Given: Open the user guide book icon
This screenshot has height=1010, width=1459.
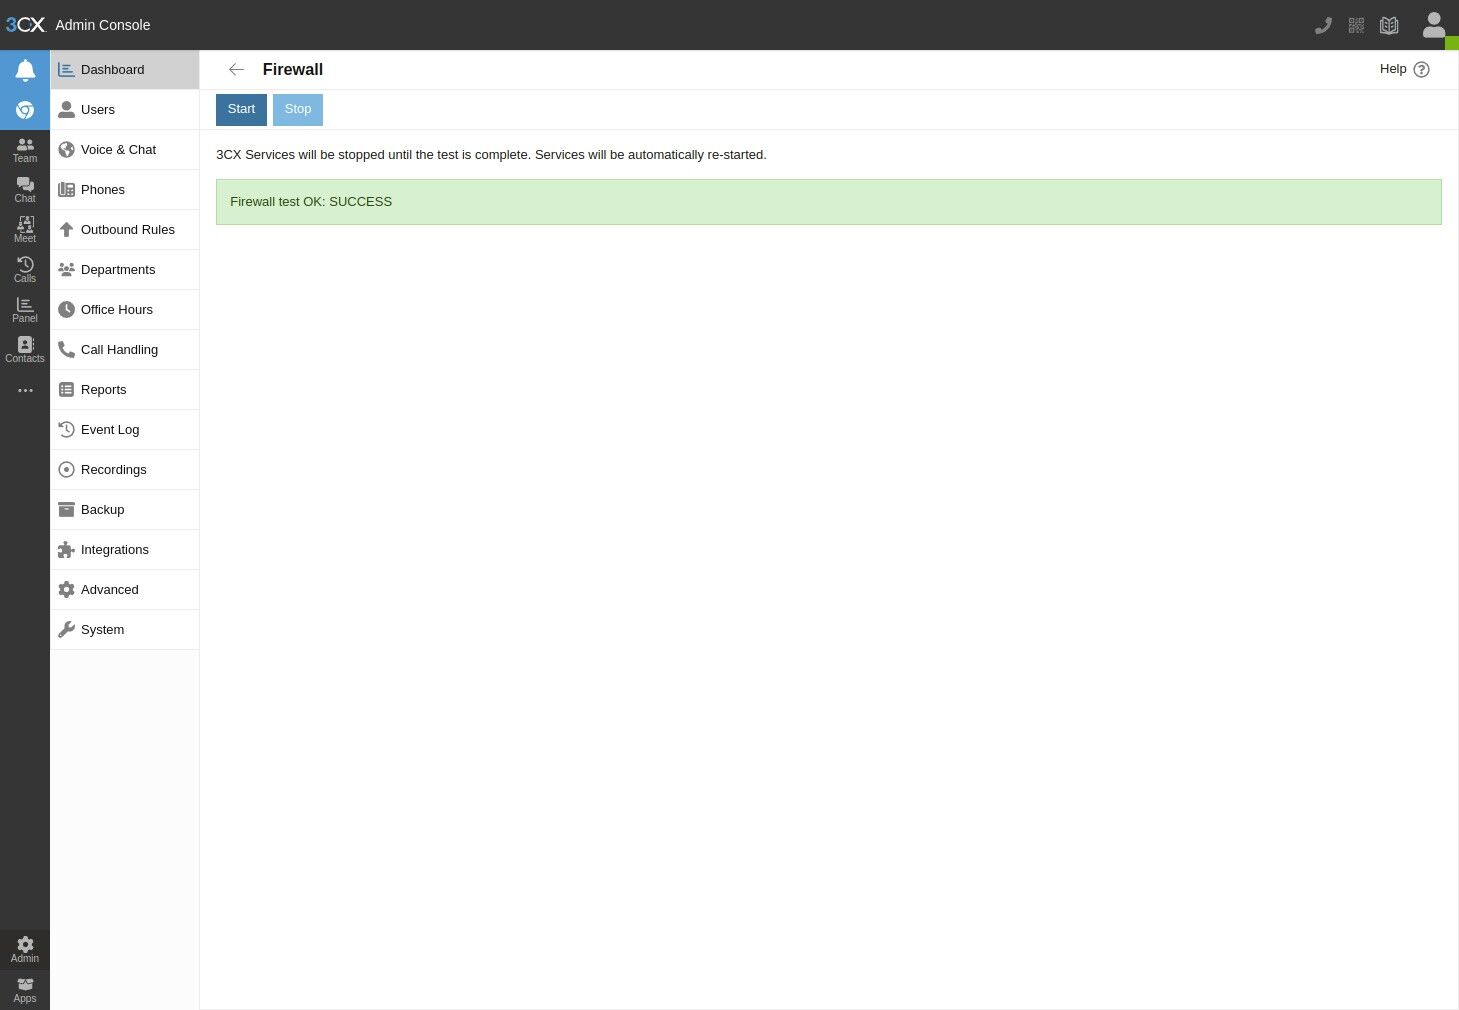Looking at the screenshot, I should tap(1389, 26).
